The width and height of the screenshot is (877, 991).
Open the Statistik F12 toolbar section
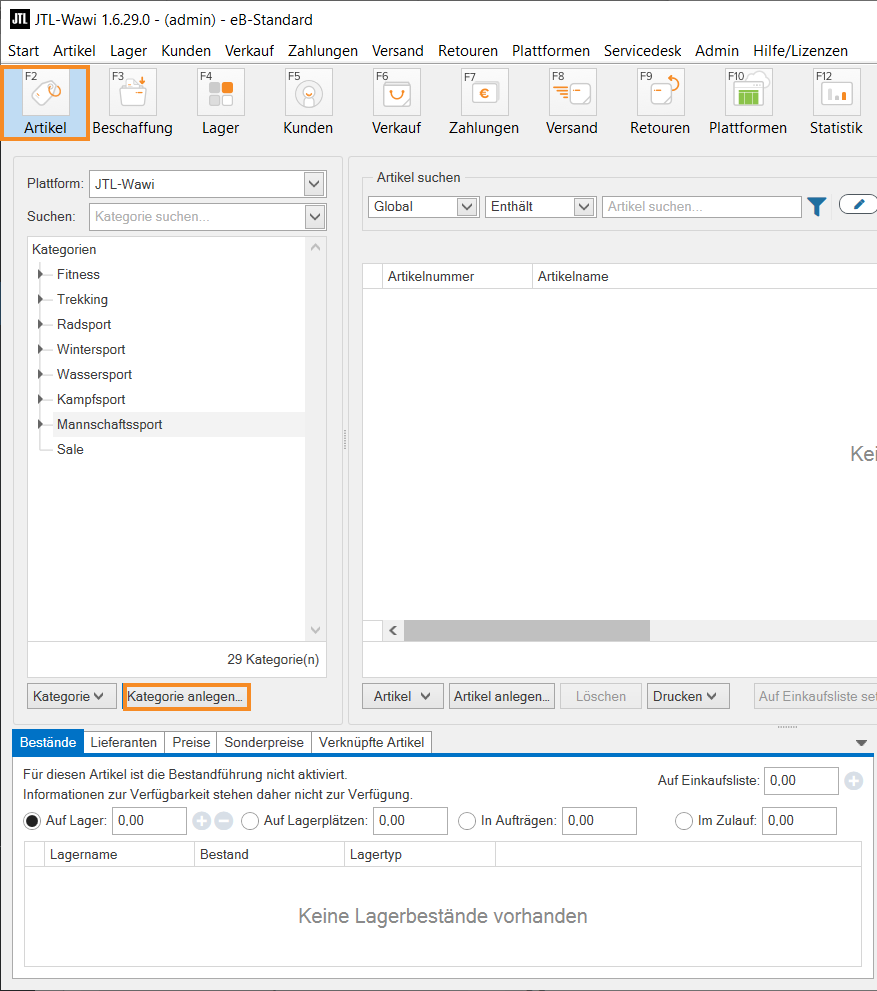[x=836, y=102]
